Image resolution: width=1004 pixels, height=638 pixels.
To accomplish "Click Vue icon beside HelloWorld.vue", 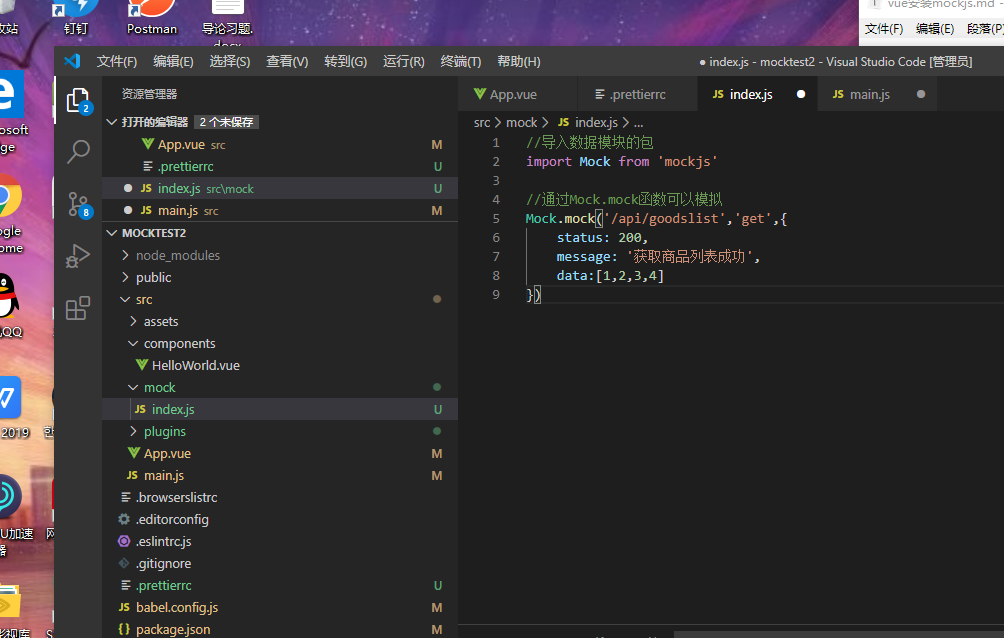I will click(142, 365).
